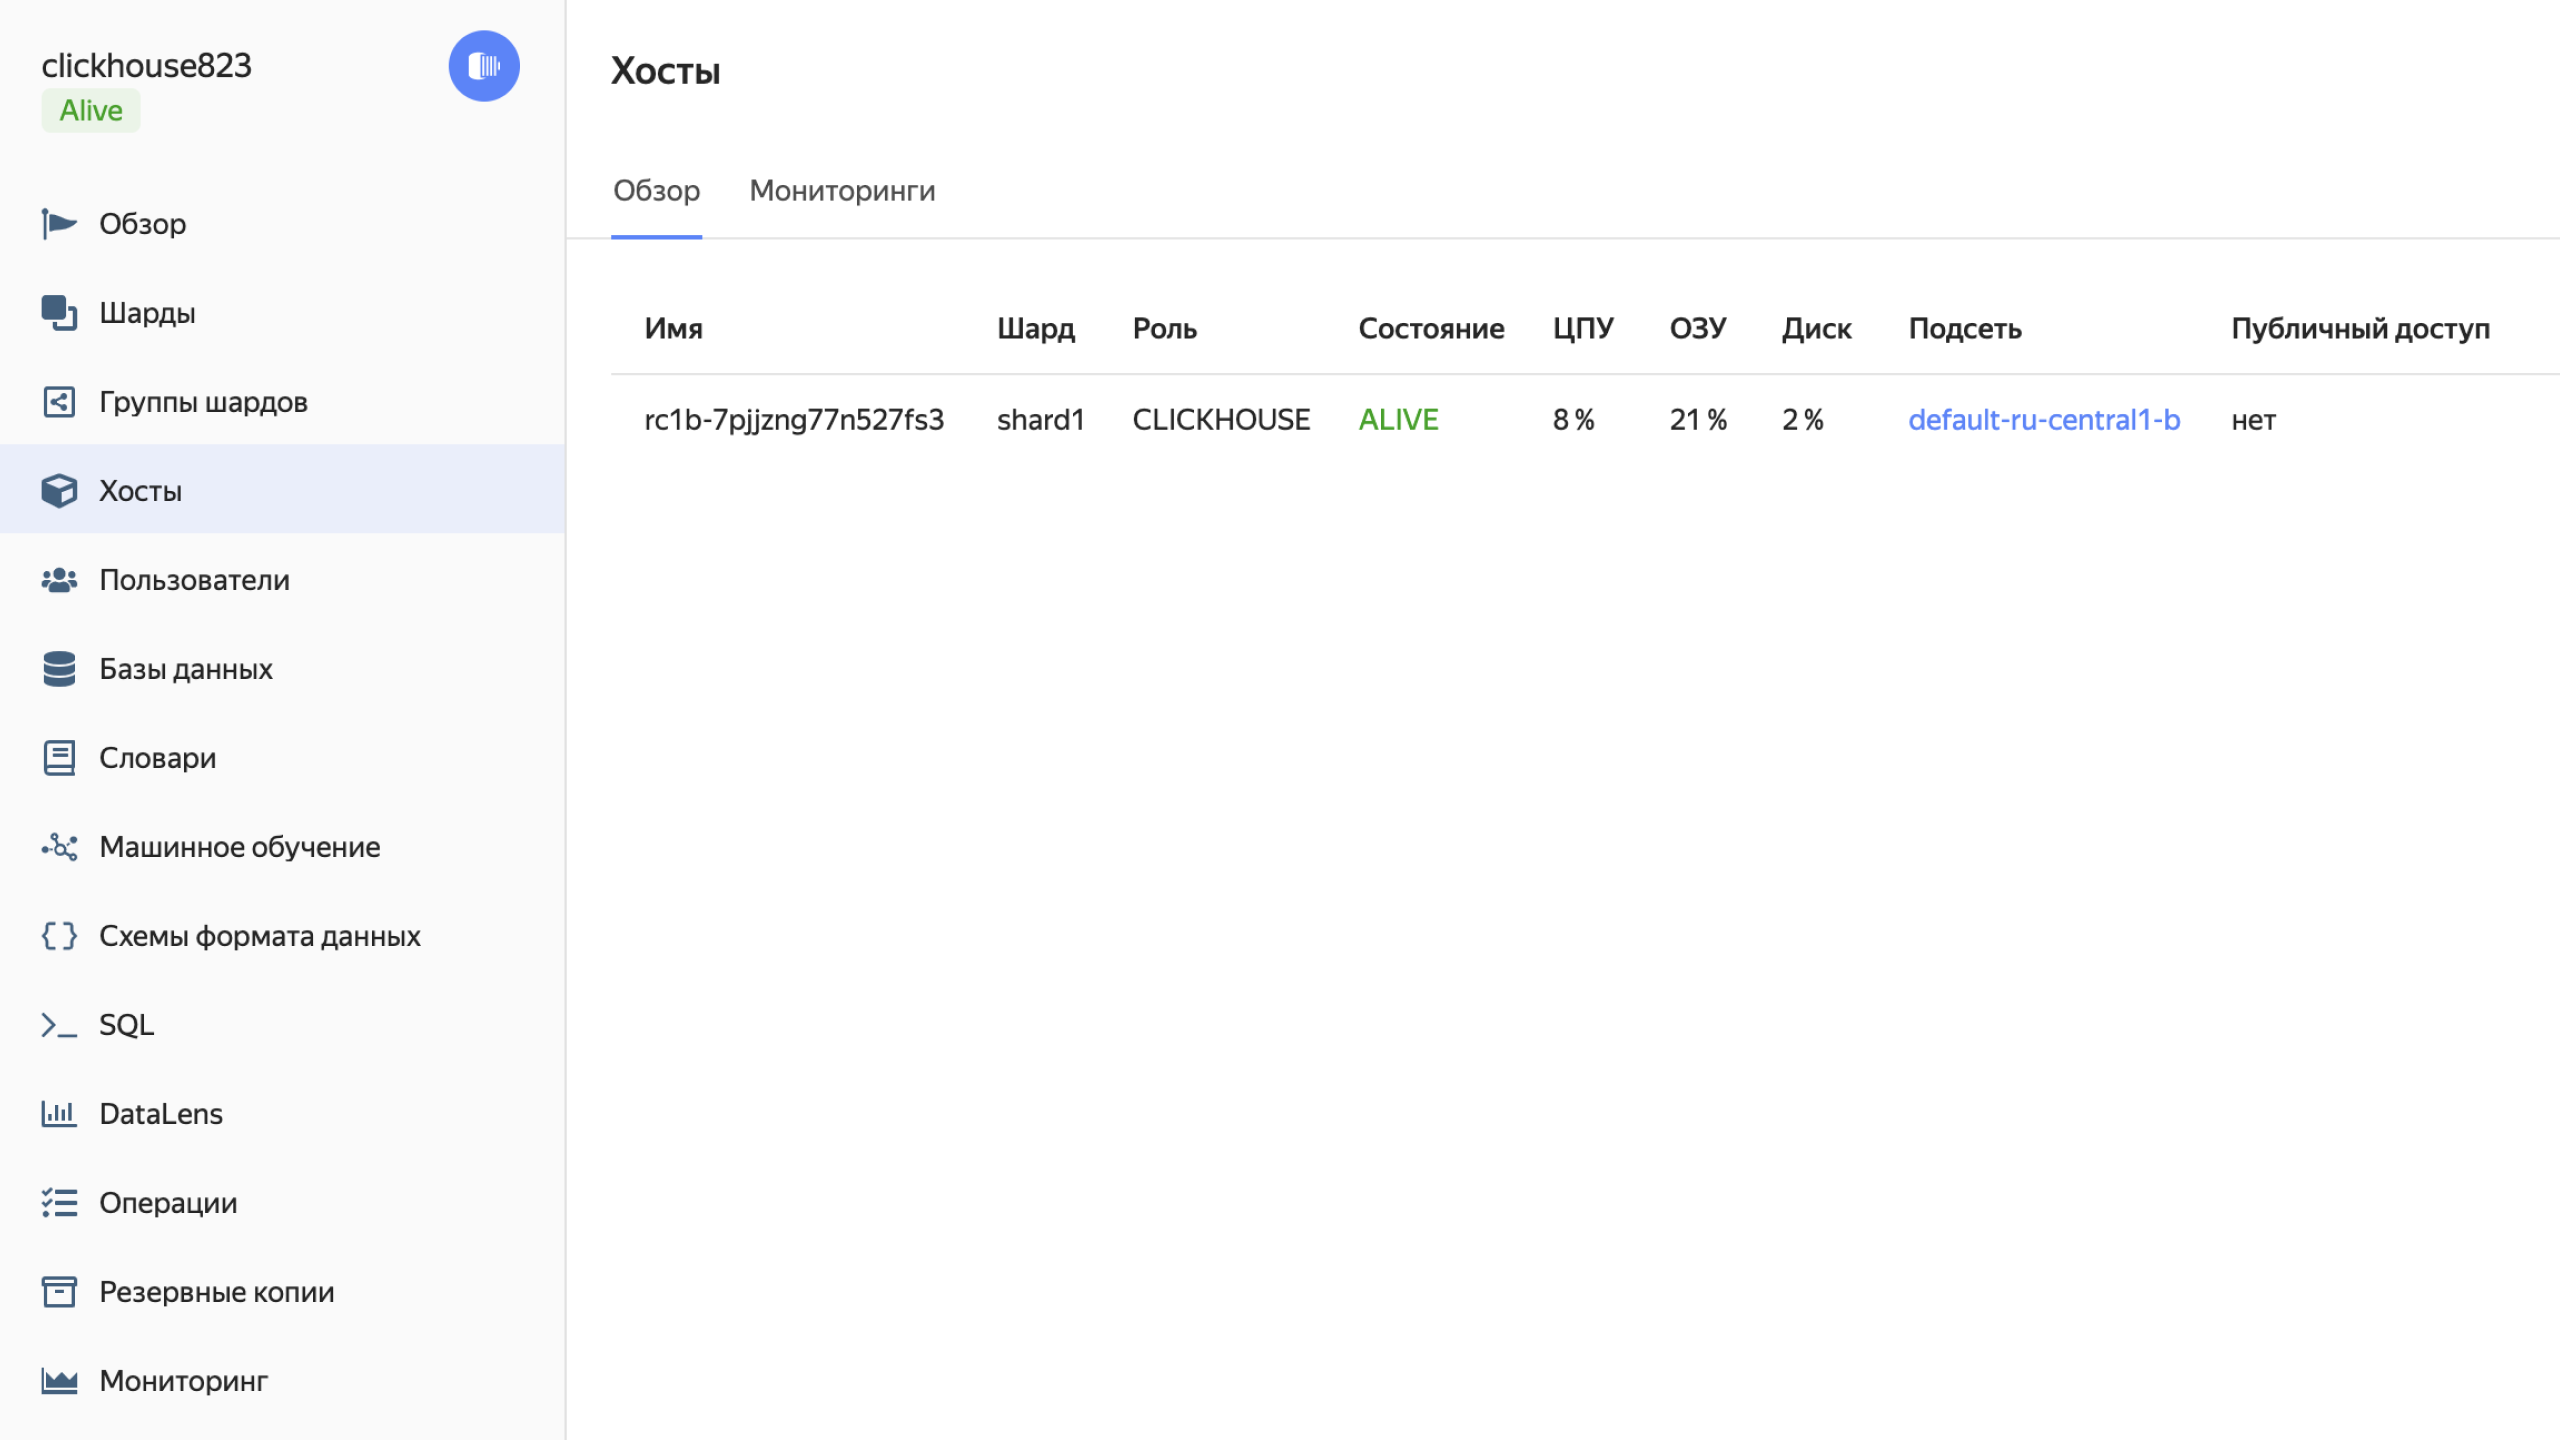2560x1440 pixels.
Task: Click the 8 % CPU value
Action: [x=1573, y=420]
